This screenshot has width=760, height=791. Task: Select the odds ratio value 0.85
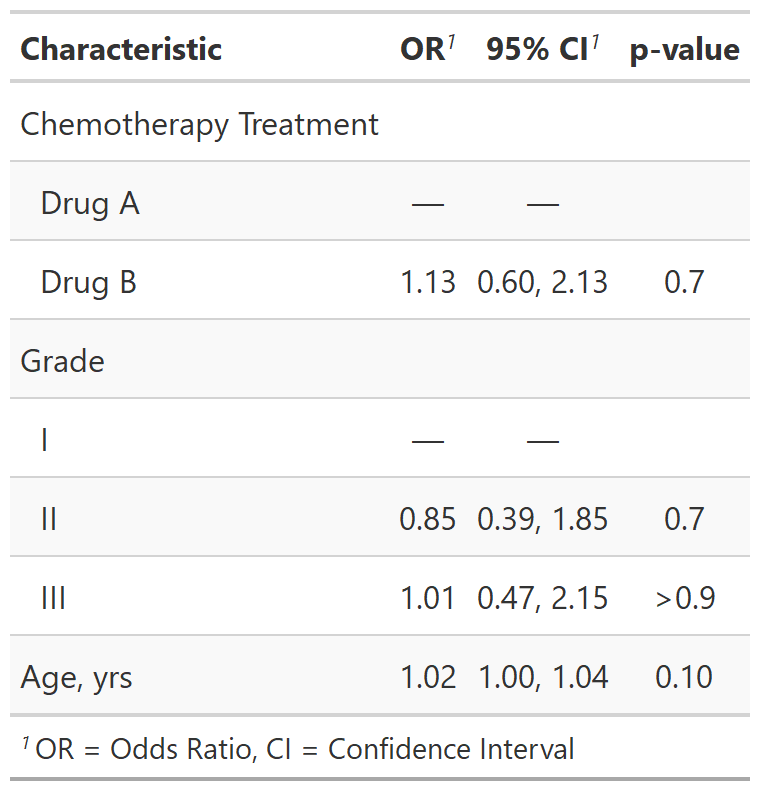[x=428, y=520]
